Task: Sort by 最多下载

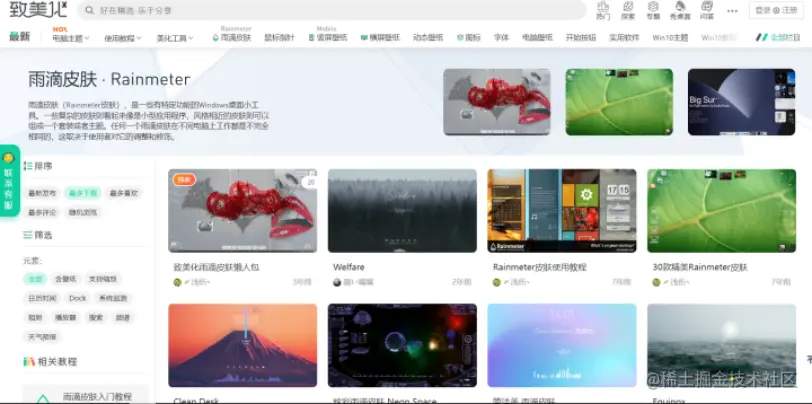Action: (x=82, y=193)
